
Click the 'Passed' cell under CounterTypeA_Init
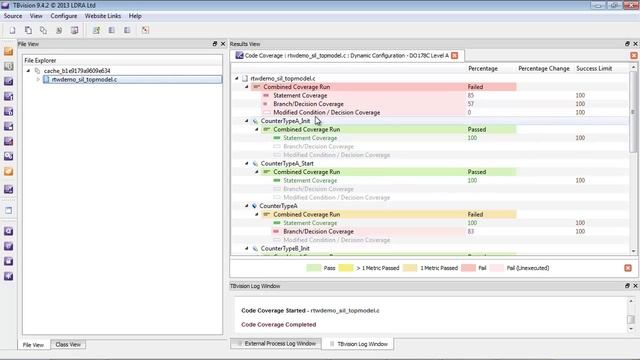click(x=491, y=129)
